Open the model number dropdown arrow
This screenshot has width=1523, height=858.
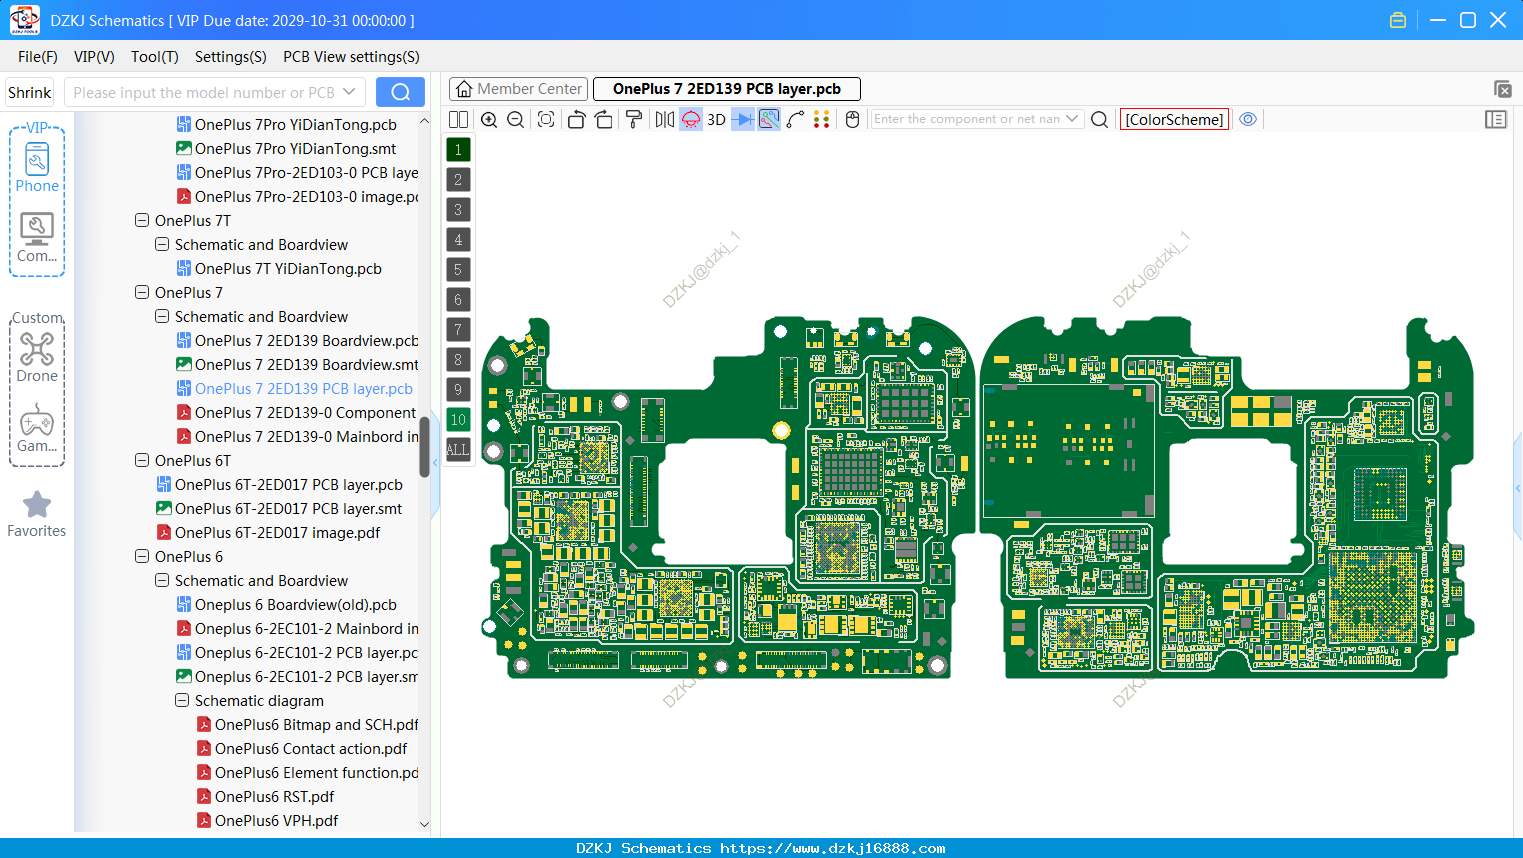click(x=349, y=92)
